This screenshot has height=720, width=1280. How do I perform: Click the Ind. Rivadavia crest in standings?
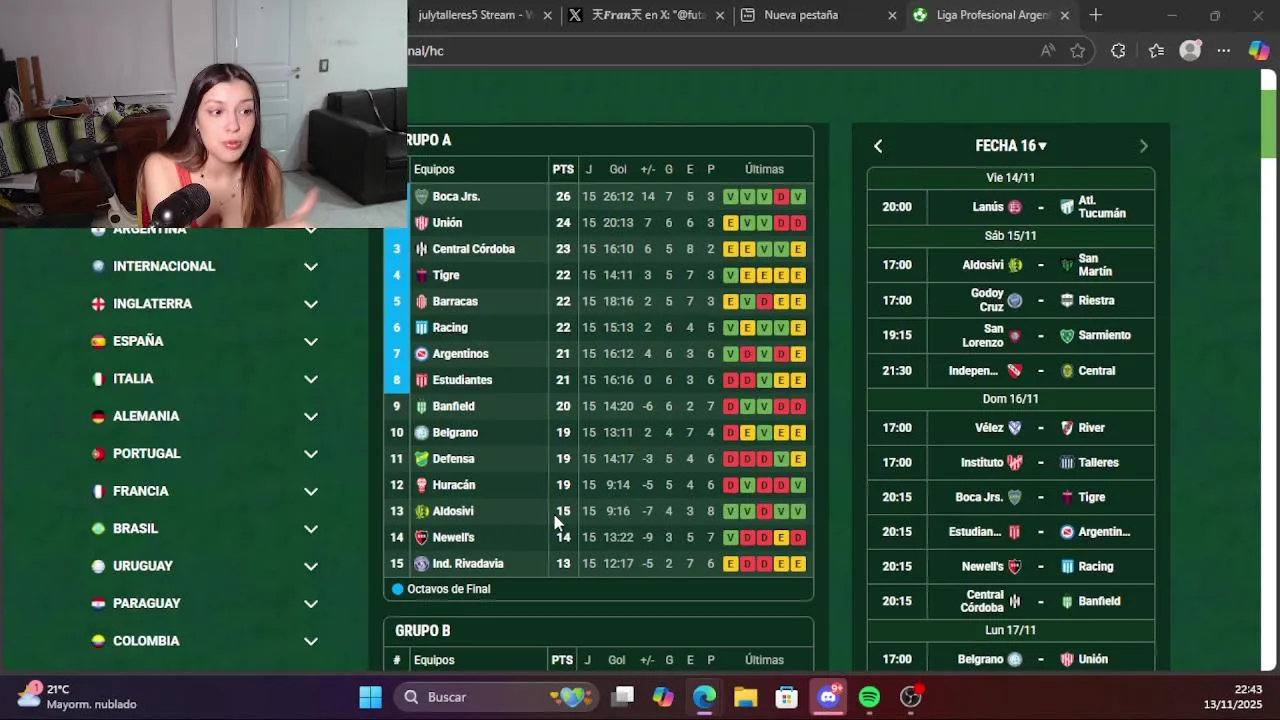(421, 563)
